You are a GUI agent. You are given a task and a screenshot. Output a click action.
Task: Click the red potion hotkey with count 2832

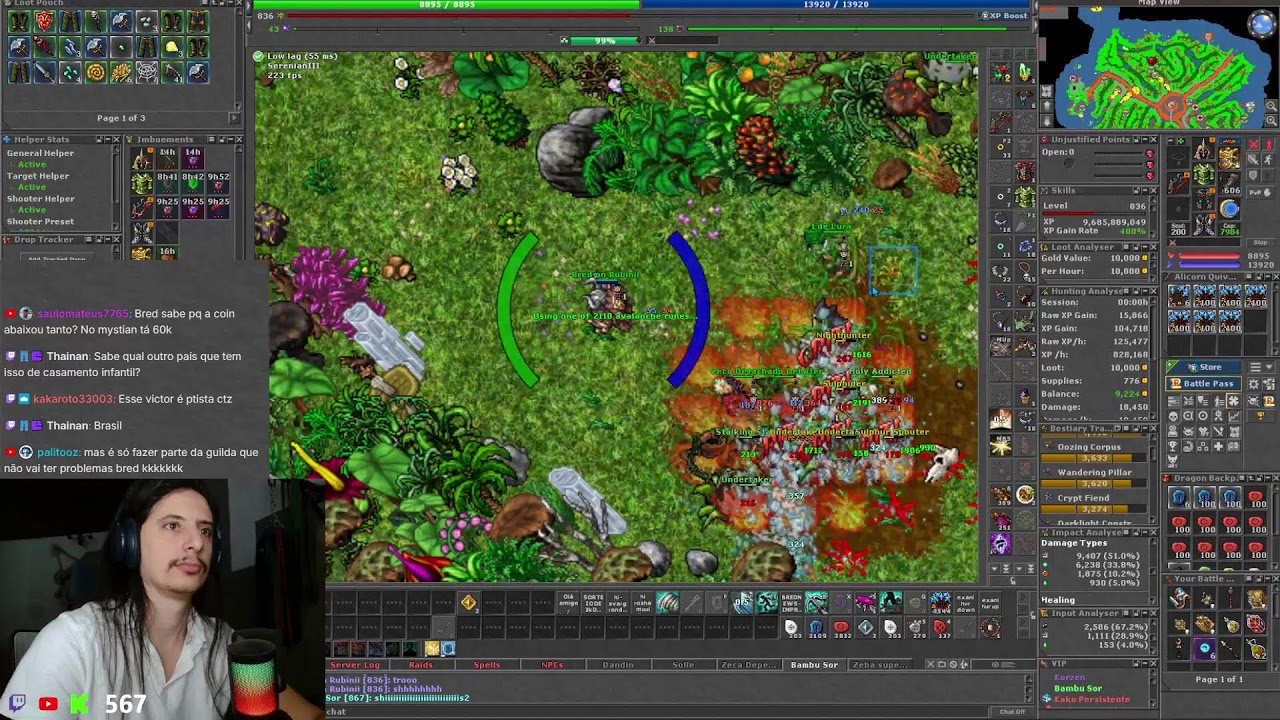(841, 628)
